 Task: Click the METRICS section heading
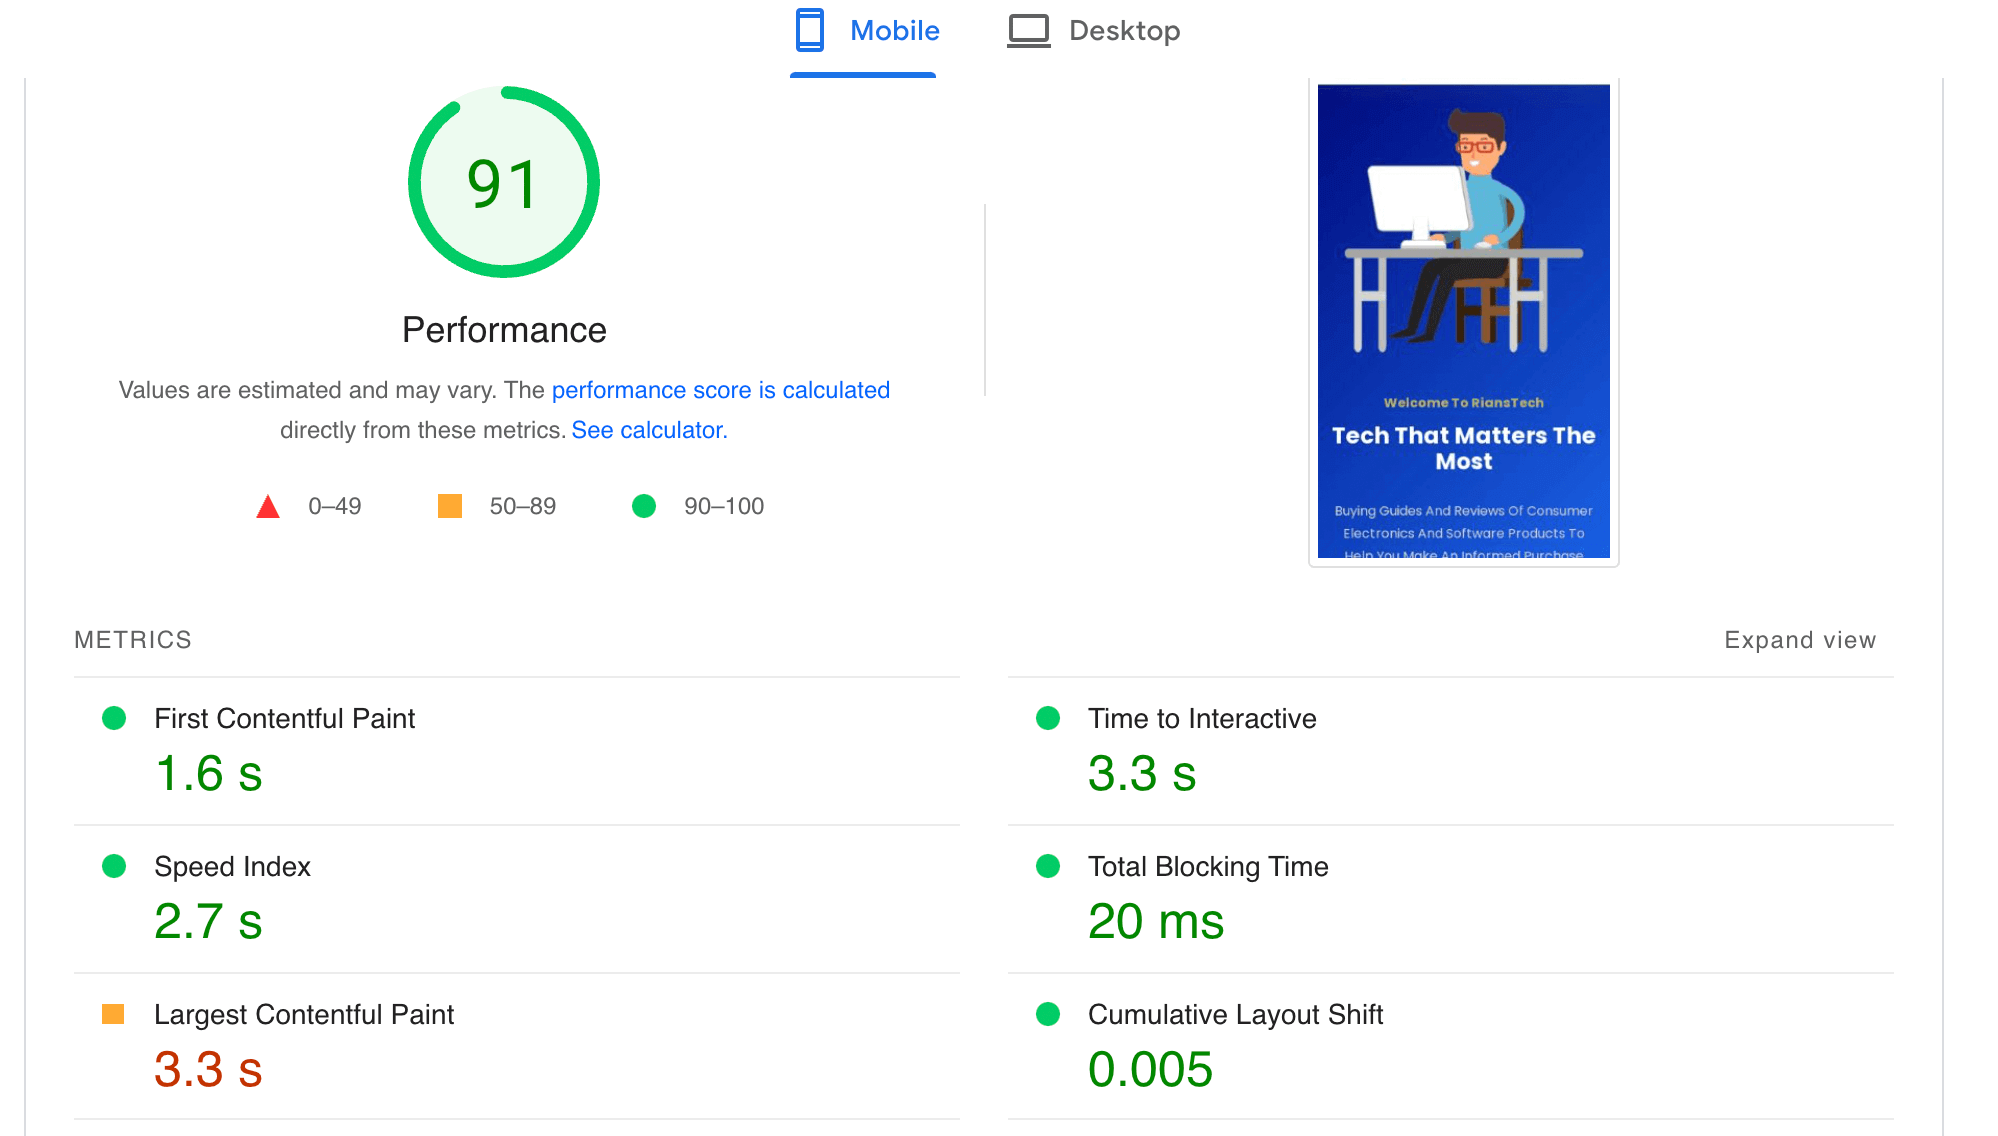[x=133, y=640]
